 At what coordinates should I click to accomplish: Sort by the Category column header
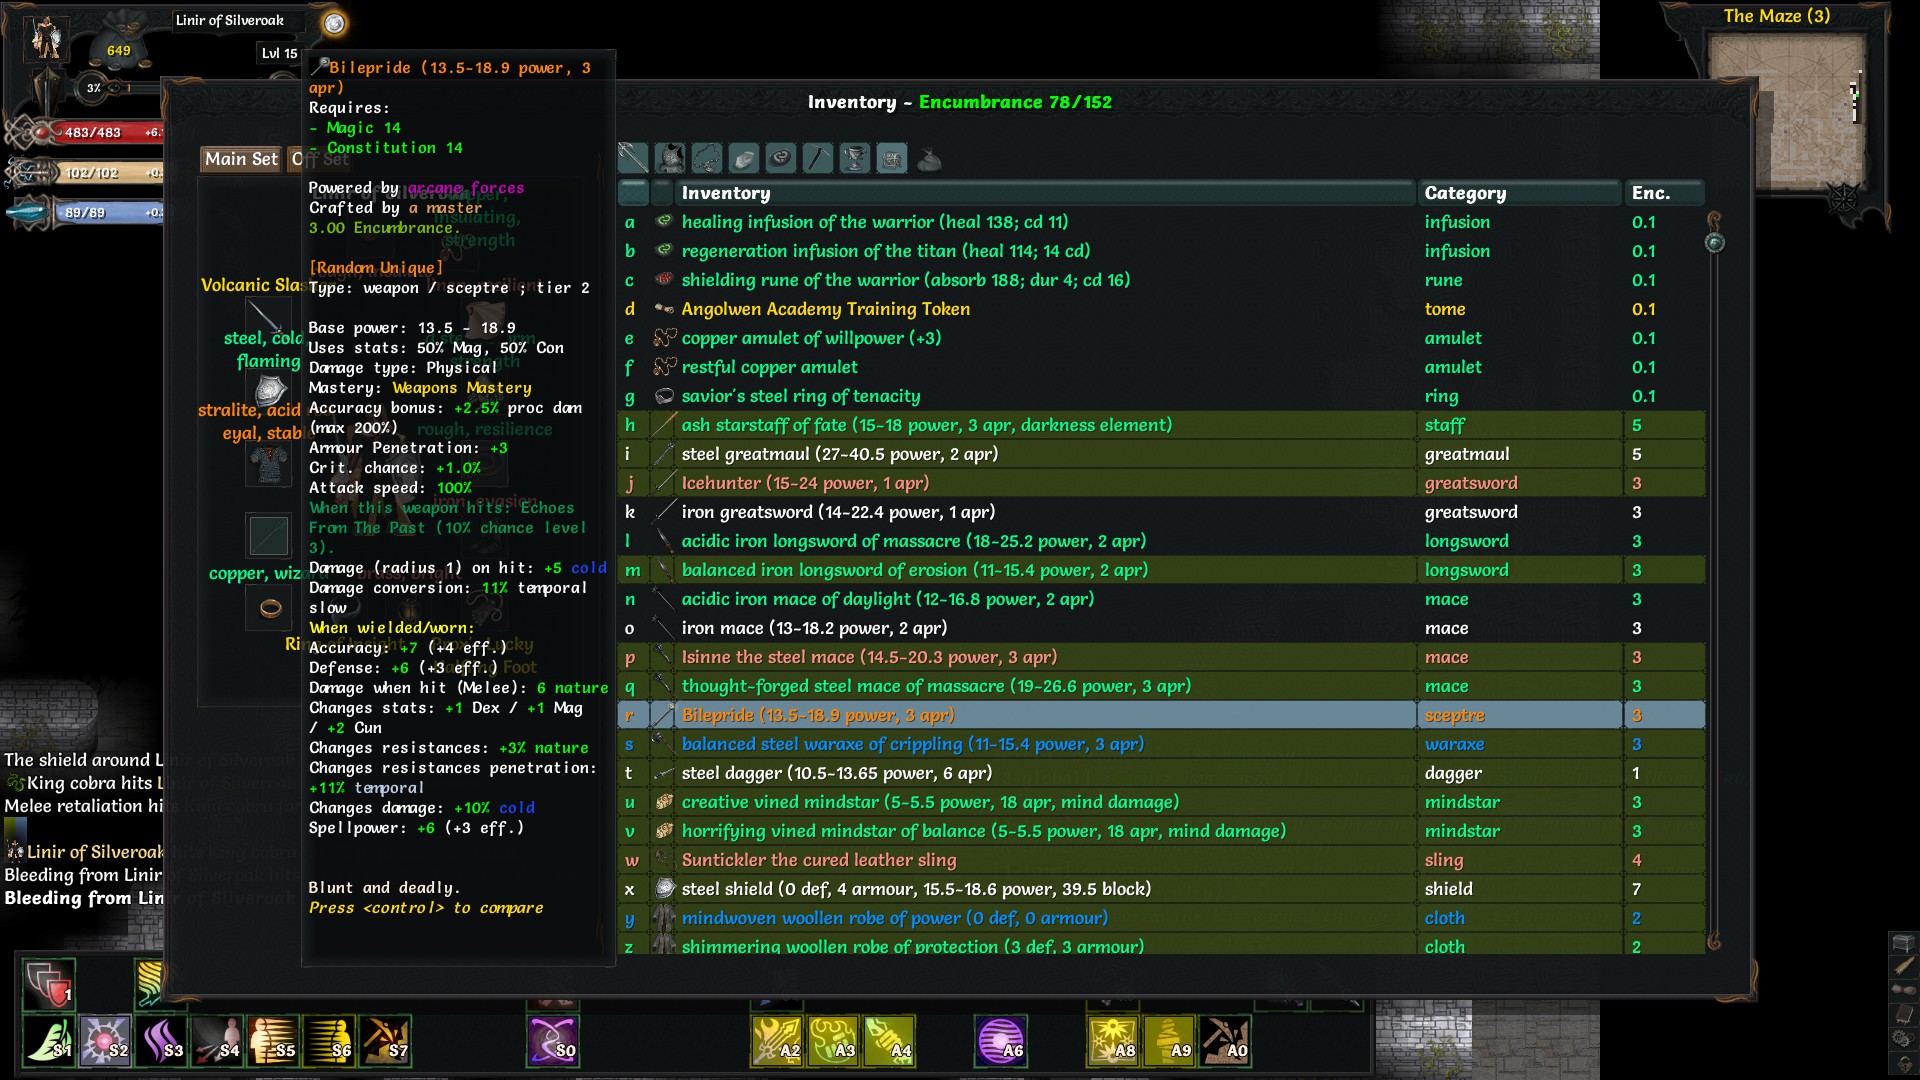point(1519,193)
